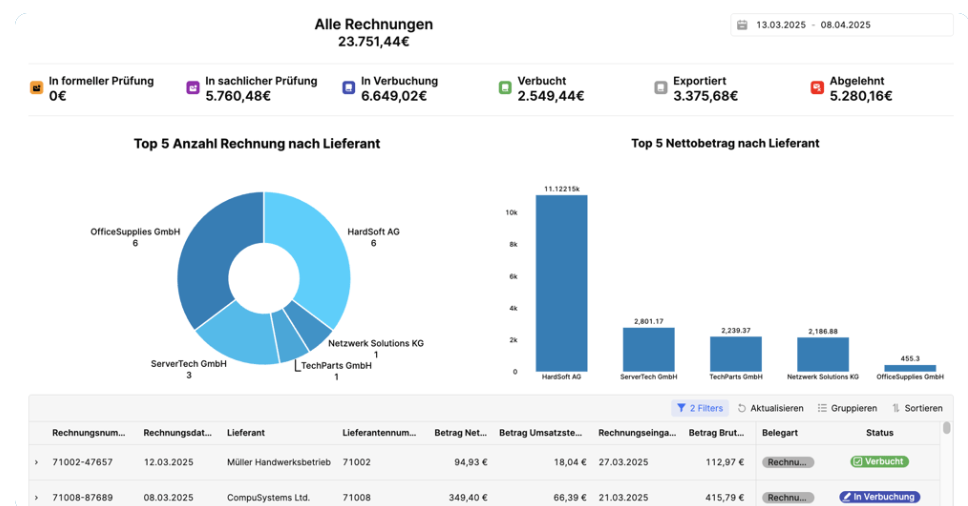Expand invoice row 71002-47657

point(37,462)
